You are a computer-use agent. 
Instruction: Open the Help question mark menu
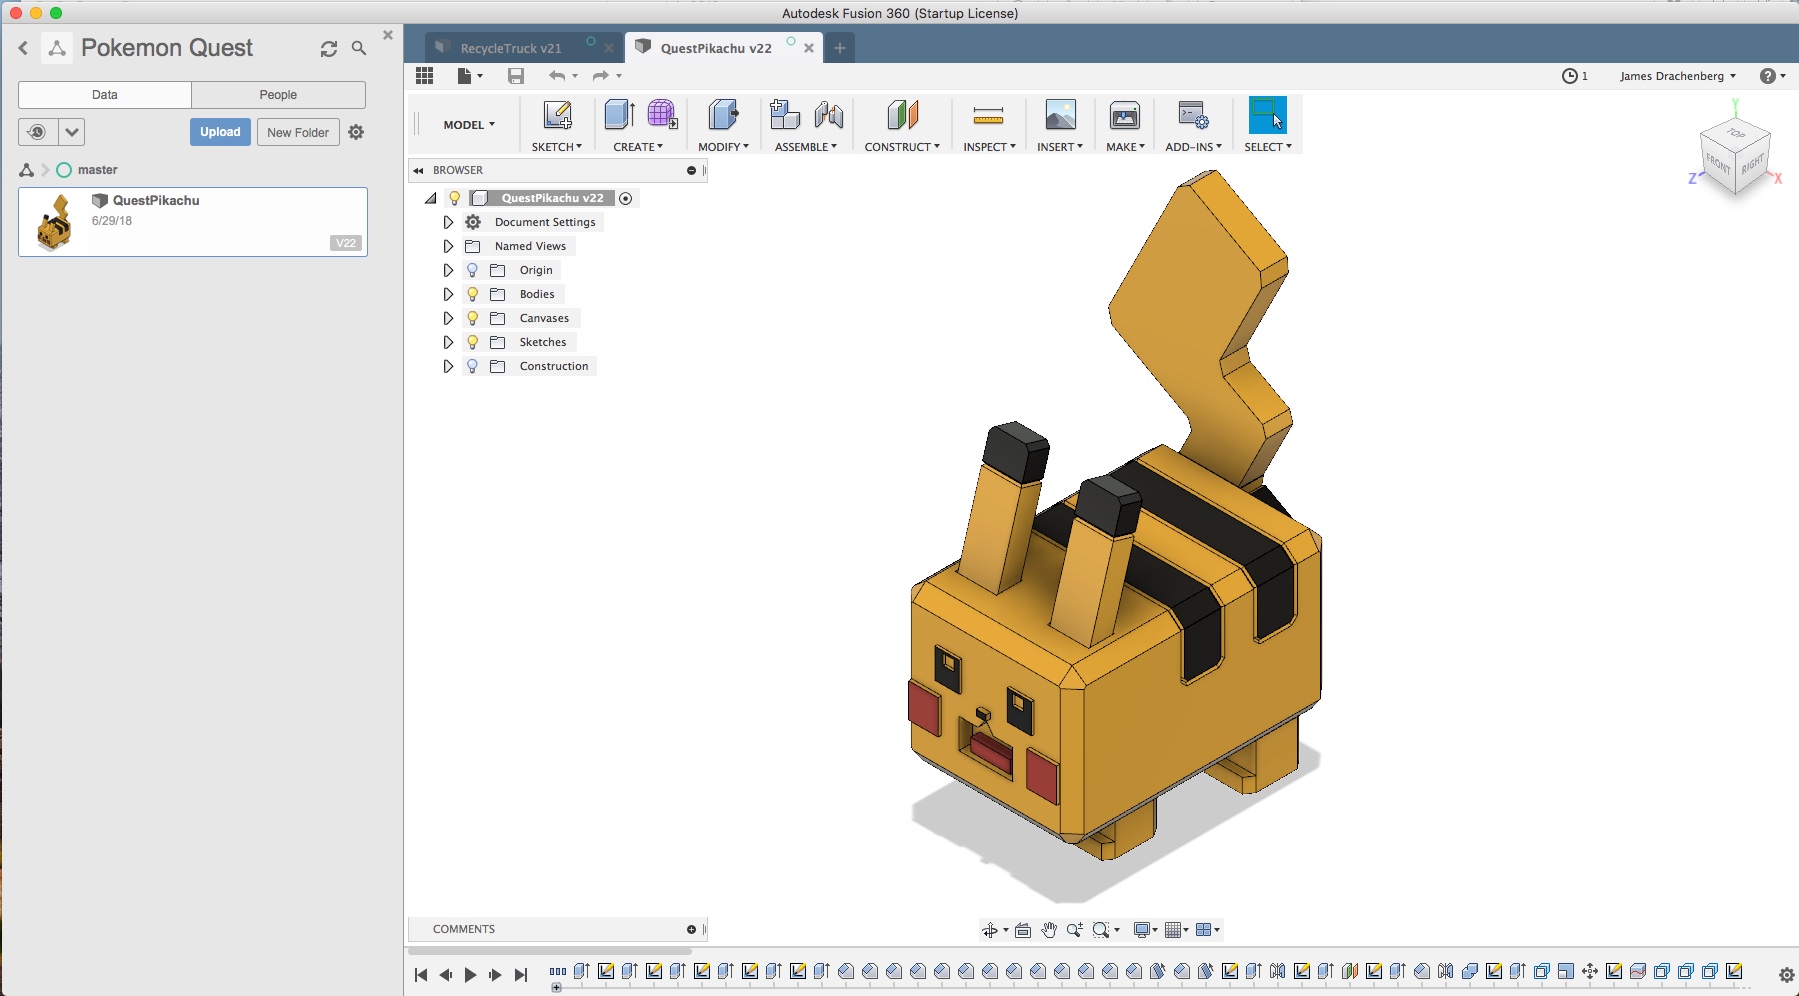[1768, 76]
